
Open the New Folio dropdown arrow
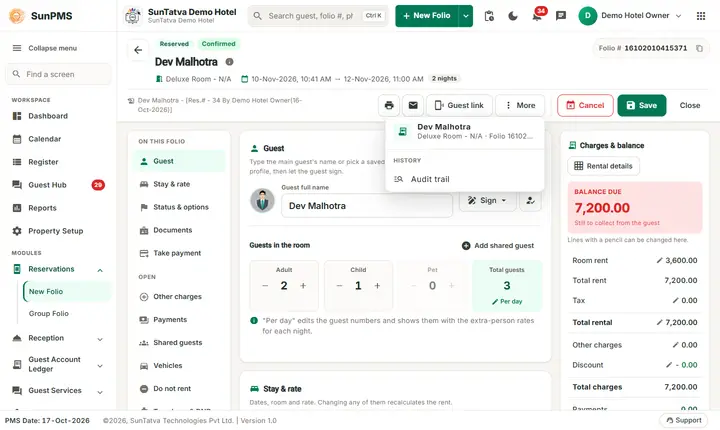coord(466,16)
